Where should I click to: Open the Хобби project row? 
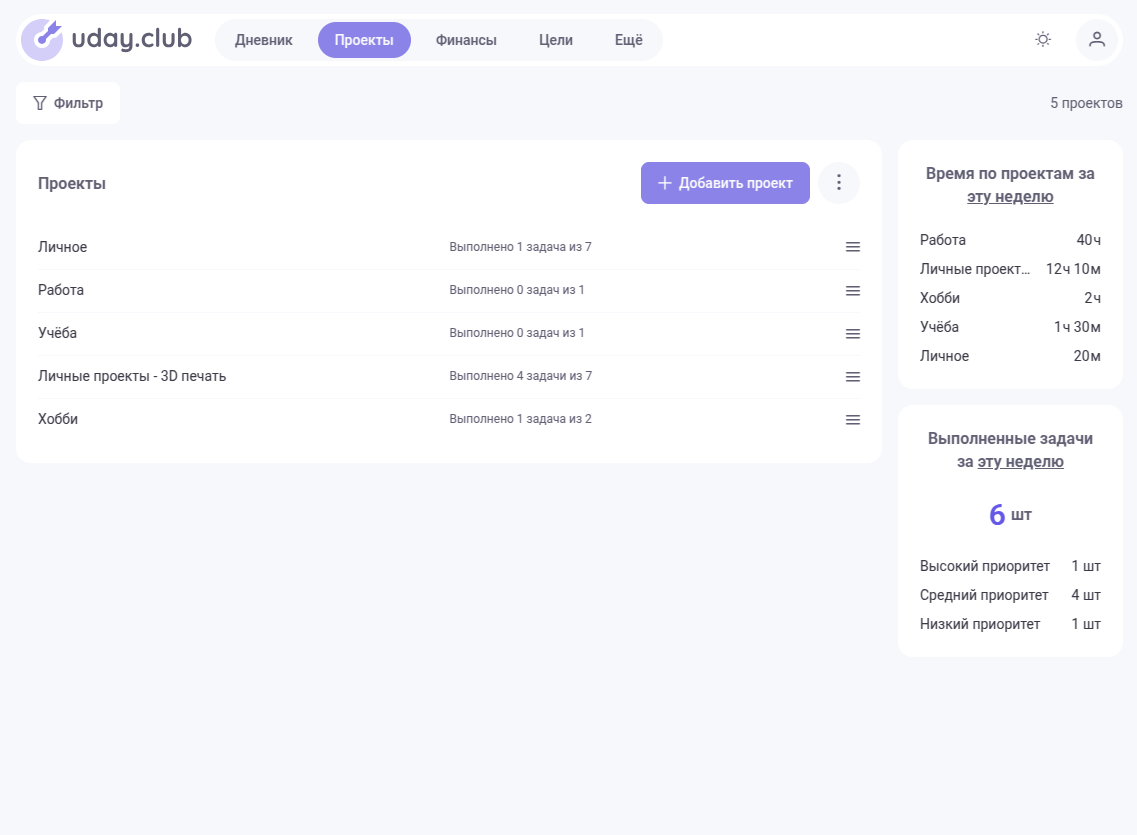pyautogui.click(x=58, y=419)
